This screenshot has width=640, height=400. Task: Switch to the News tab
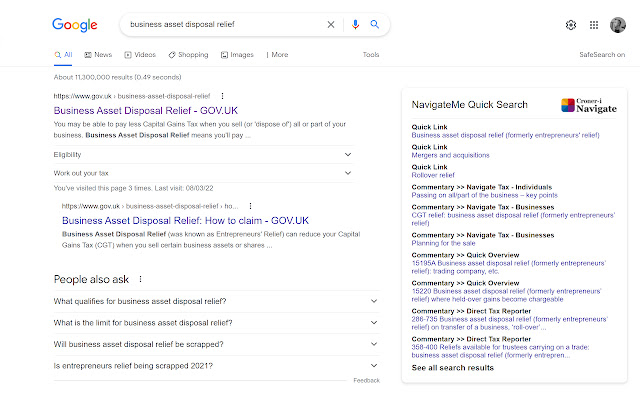point(98,55)
